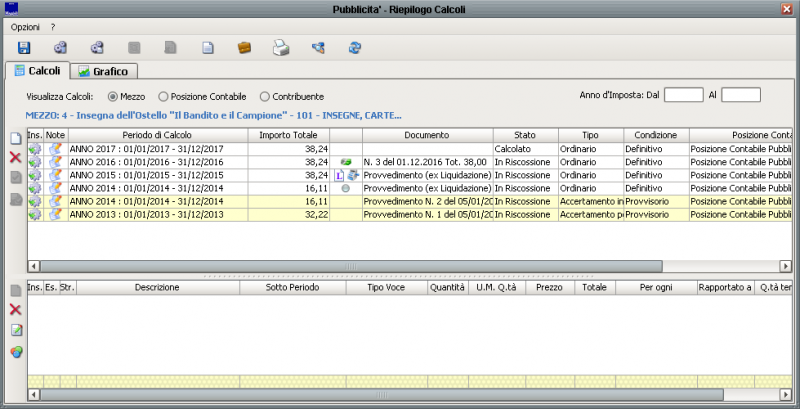Open the Opzioni menu
800x409 pixels.
[x=25, y=26]
